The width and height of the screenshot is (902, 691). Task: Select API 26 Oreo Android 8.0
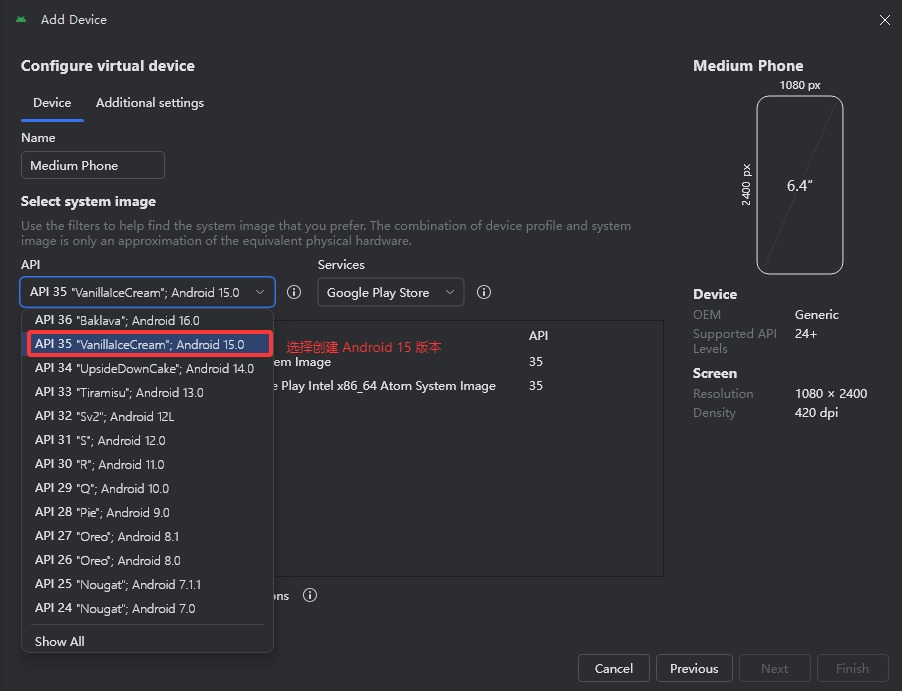click(147, 560)
